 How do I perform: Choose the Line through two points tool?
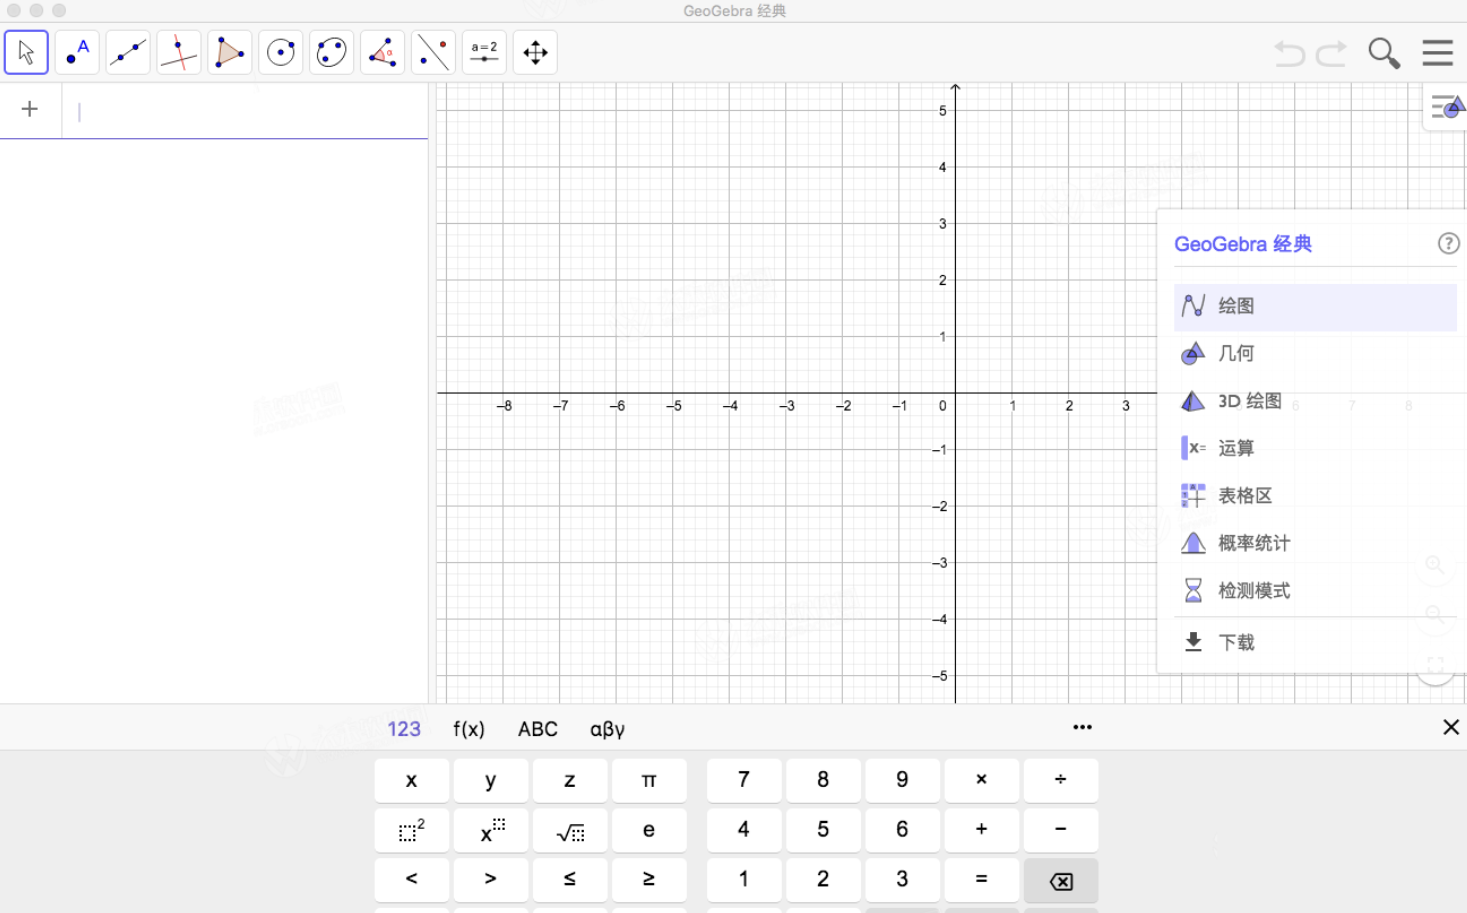pos(128,52)
